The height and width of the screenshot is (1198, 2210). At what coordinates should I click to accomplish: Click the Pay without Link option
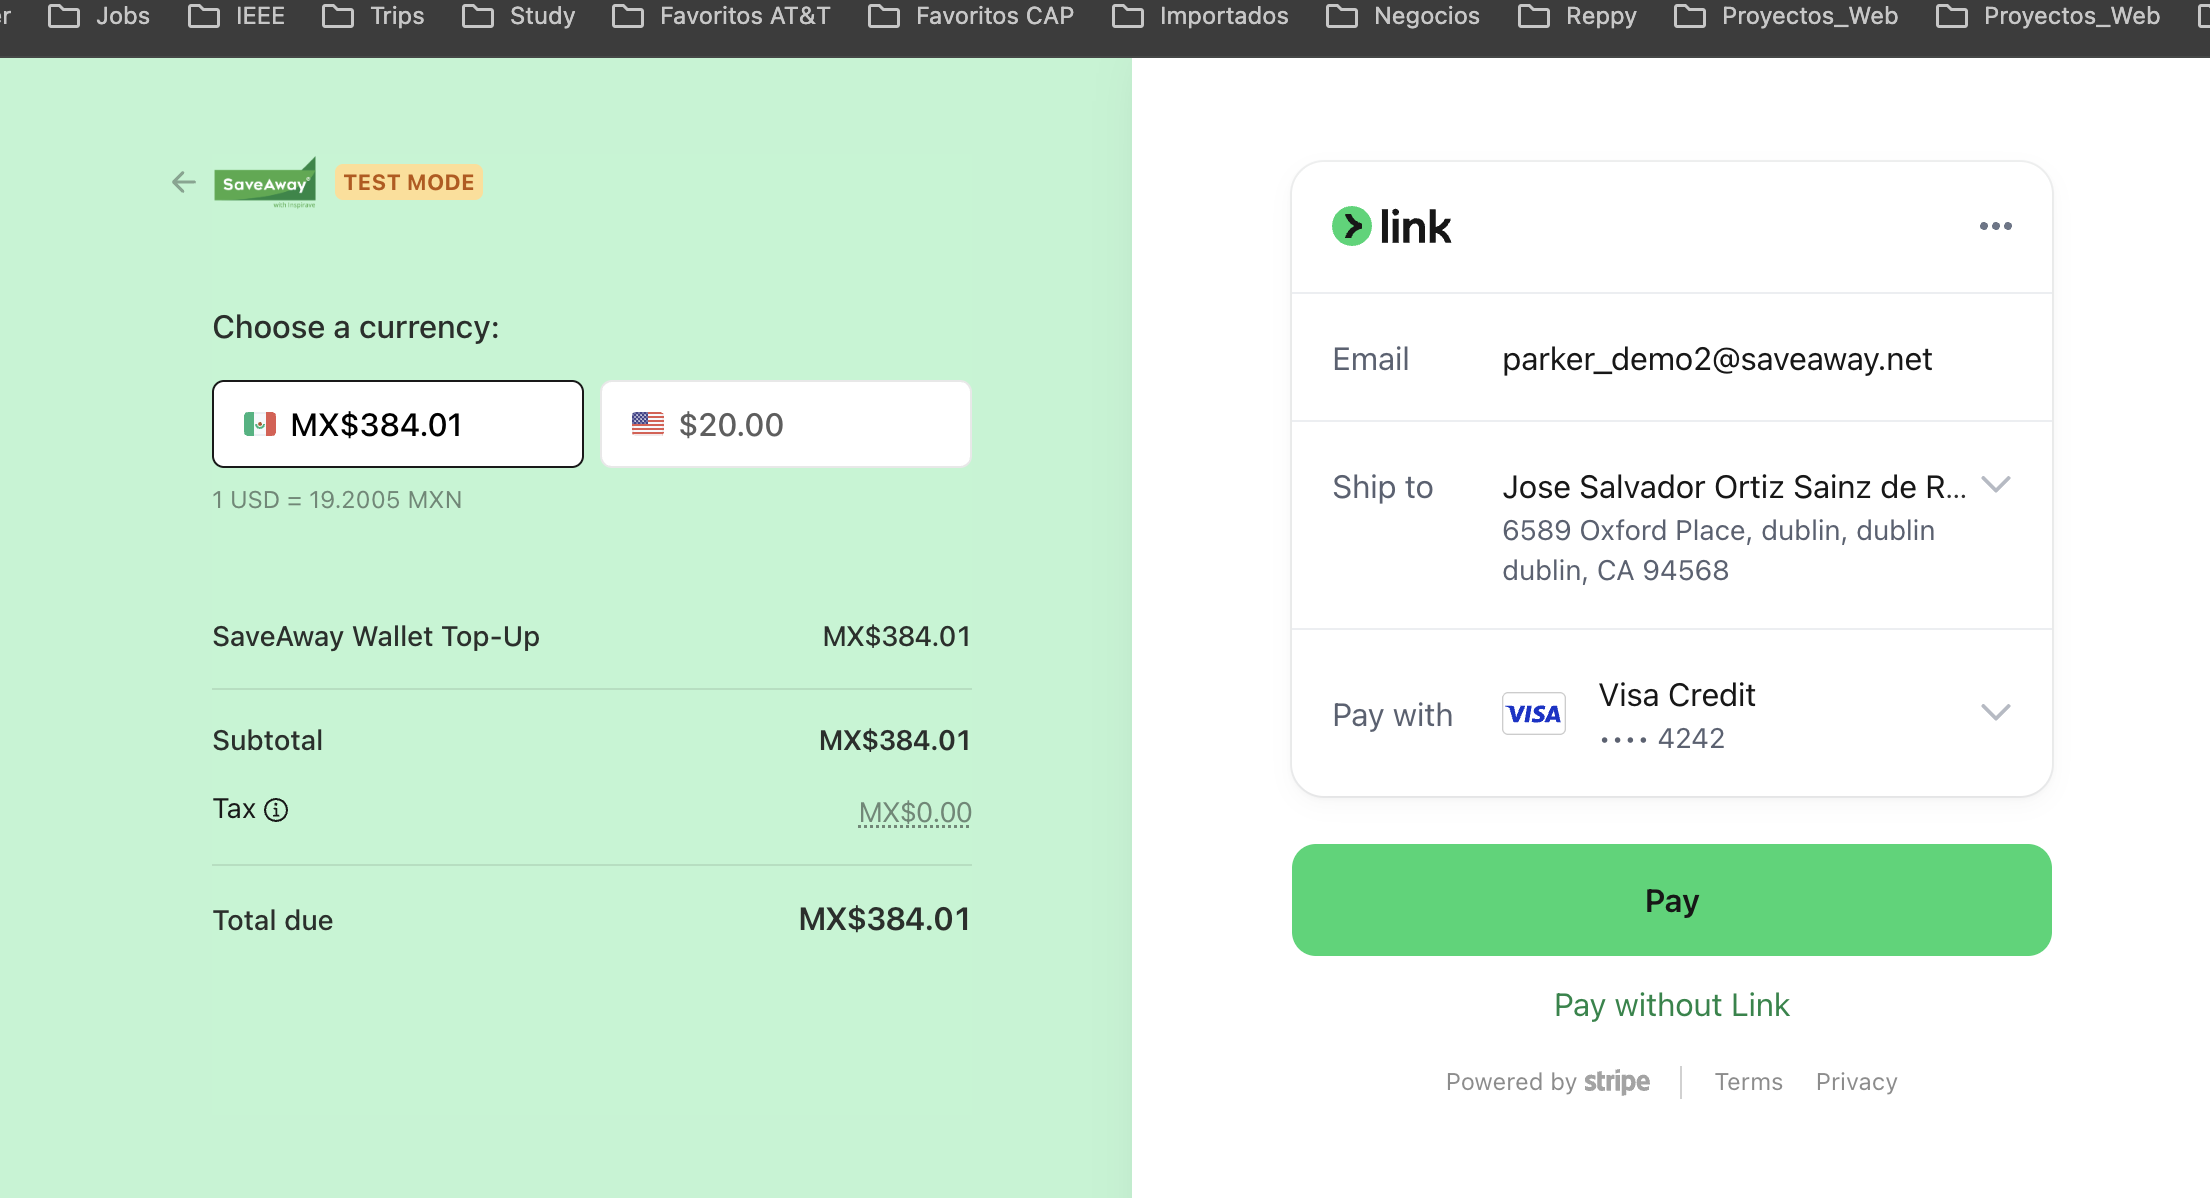pos(1671,1005)
